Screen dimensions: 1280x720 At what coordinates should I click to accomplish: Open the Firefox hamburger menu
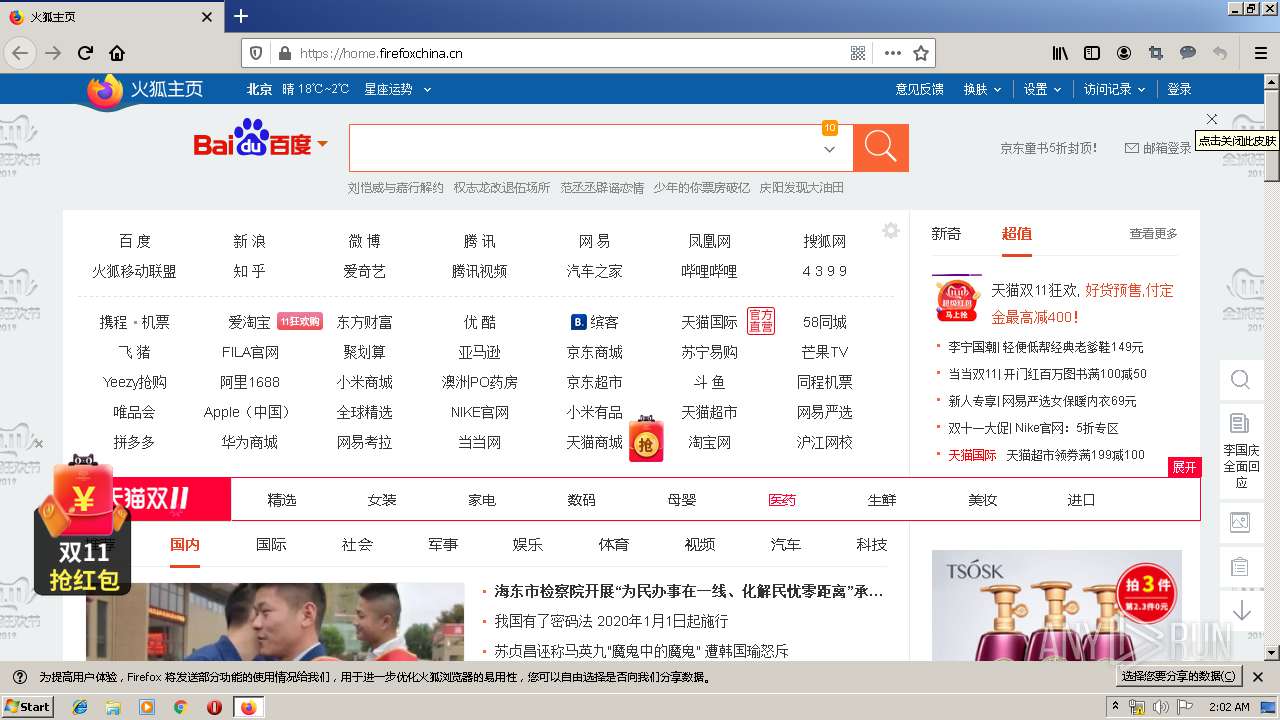(x=1260, y=53)
